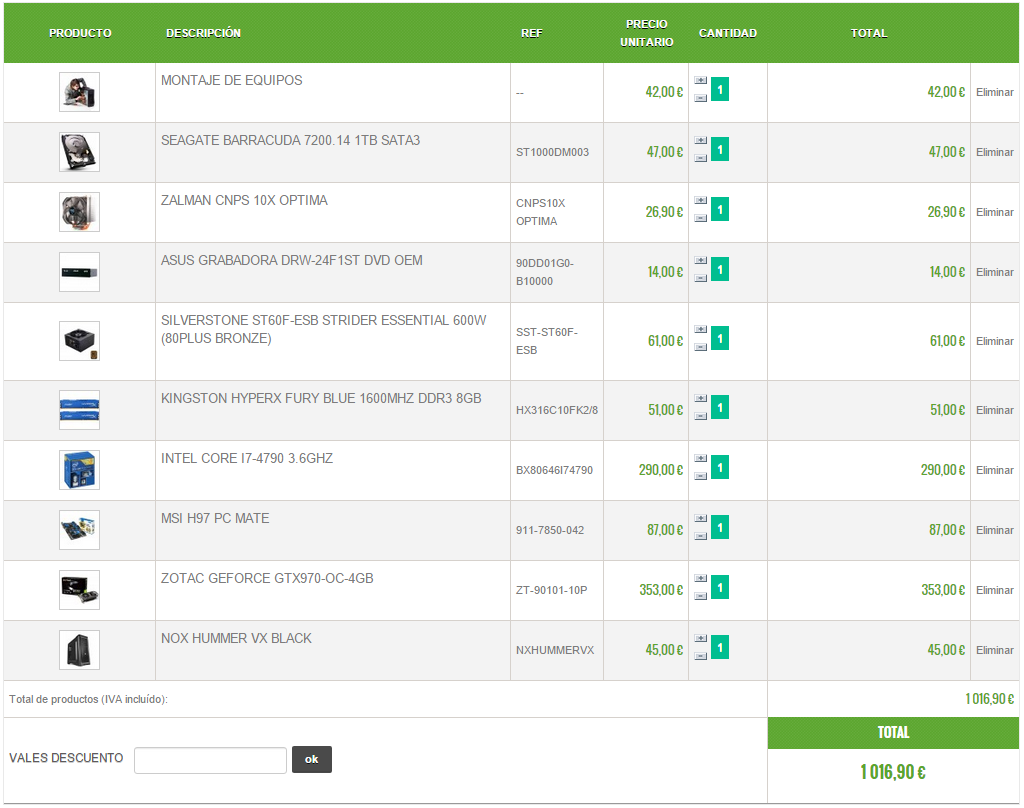Viewport: 1024px width, 808px height.
Task: Open the Nox Hummer case thumbnail
Action: coord(80,651)
